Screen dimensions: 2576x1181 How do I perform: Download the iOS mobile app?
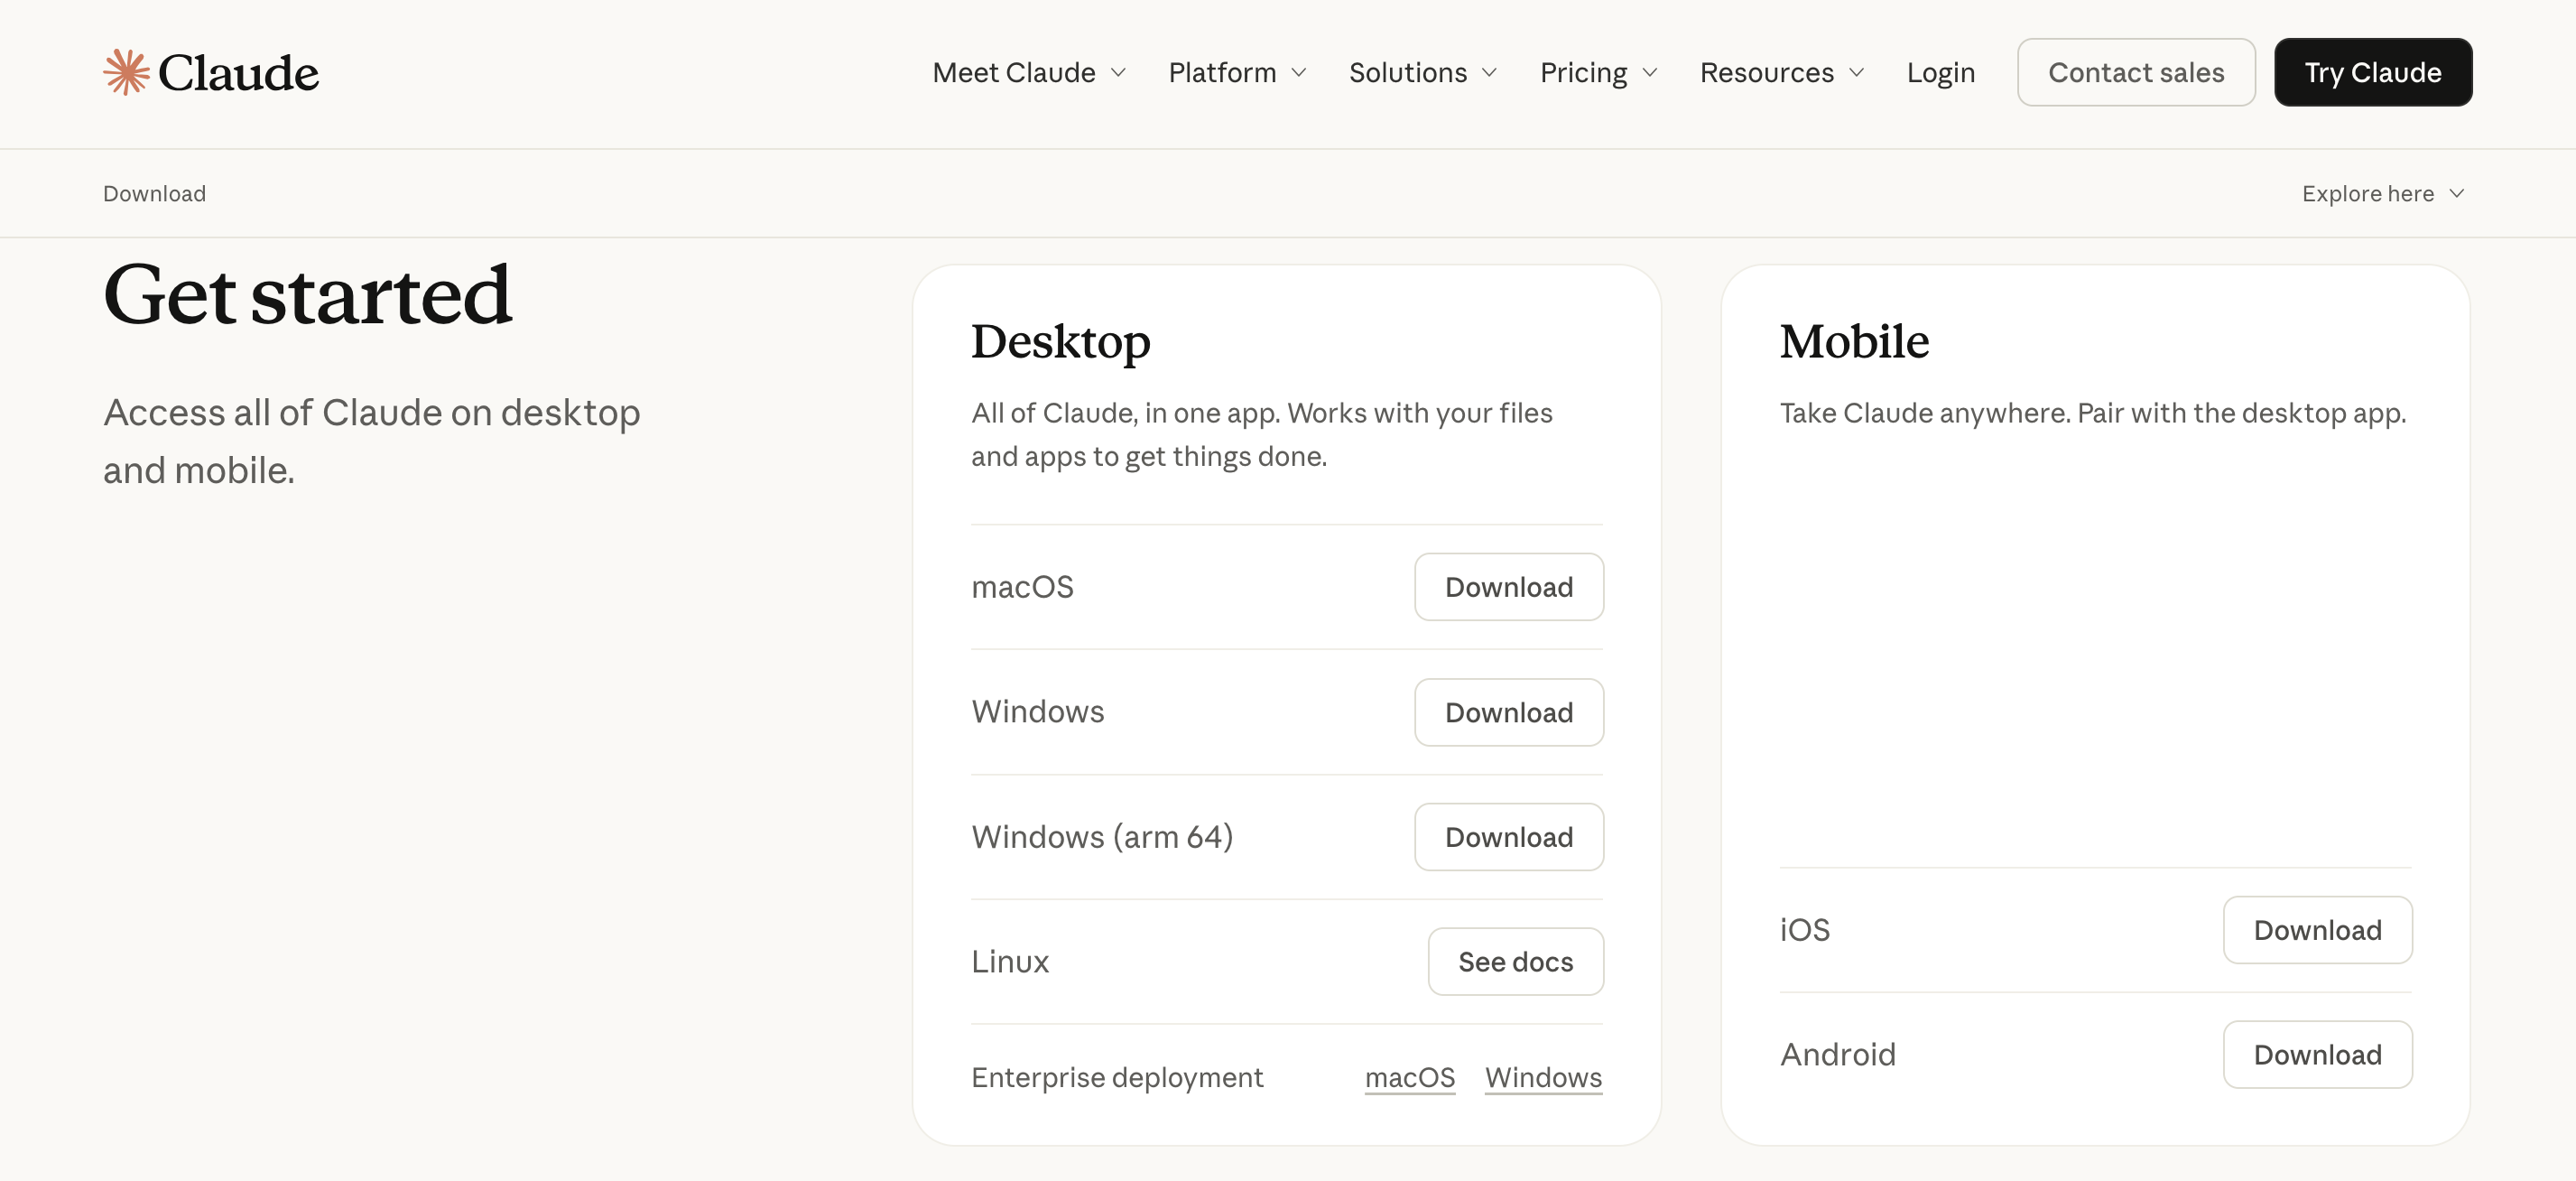tap(2317, 930)
